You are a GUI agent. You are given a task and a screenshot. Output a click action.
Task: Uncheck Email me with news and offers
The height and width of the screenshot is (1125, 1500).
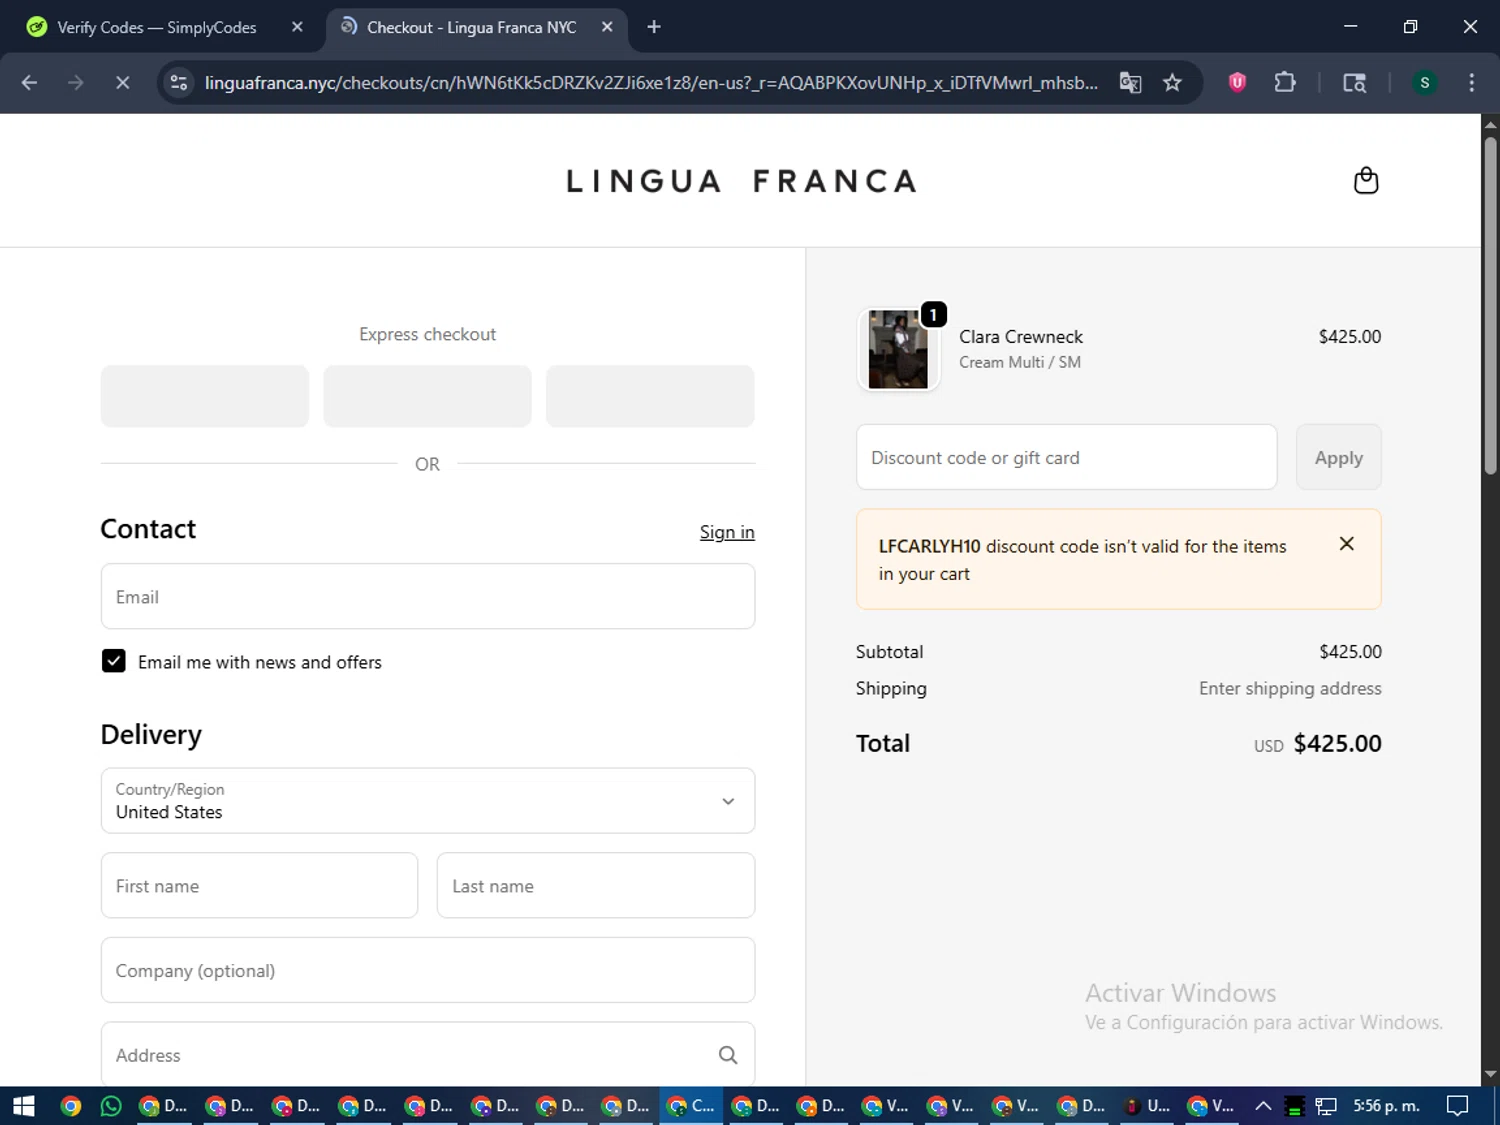(114, 661)
